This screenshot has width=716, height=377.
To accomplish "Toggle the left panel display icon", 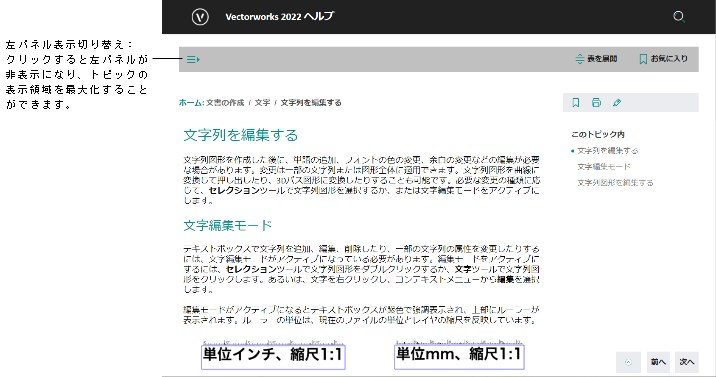I will point(193,59).
